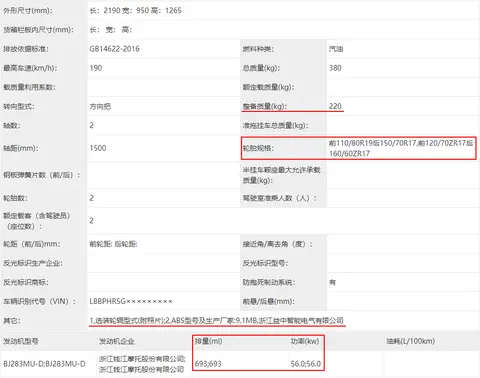Select the VIN value LBBPHRSG×××××××××
This screenshot has width=480, height=378.
(x=131, y=301)
